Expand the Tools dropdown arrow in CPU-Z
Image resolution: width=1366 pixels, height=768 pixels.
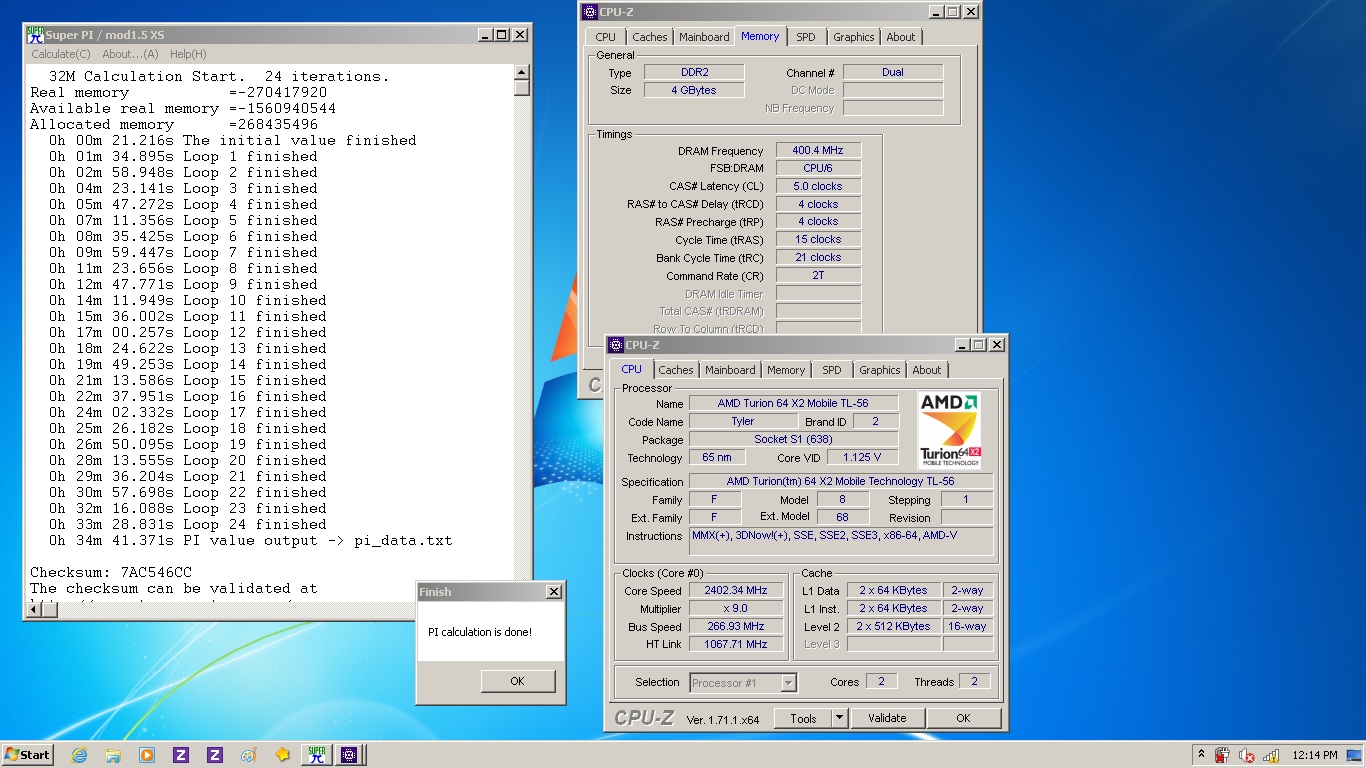click(839, 718)
